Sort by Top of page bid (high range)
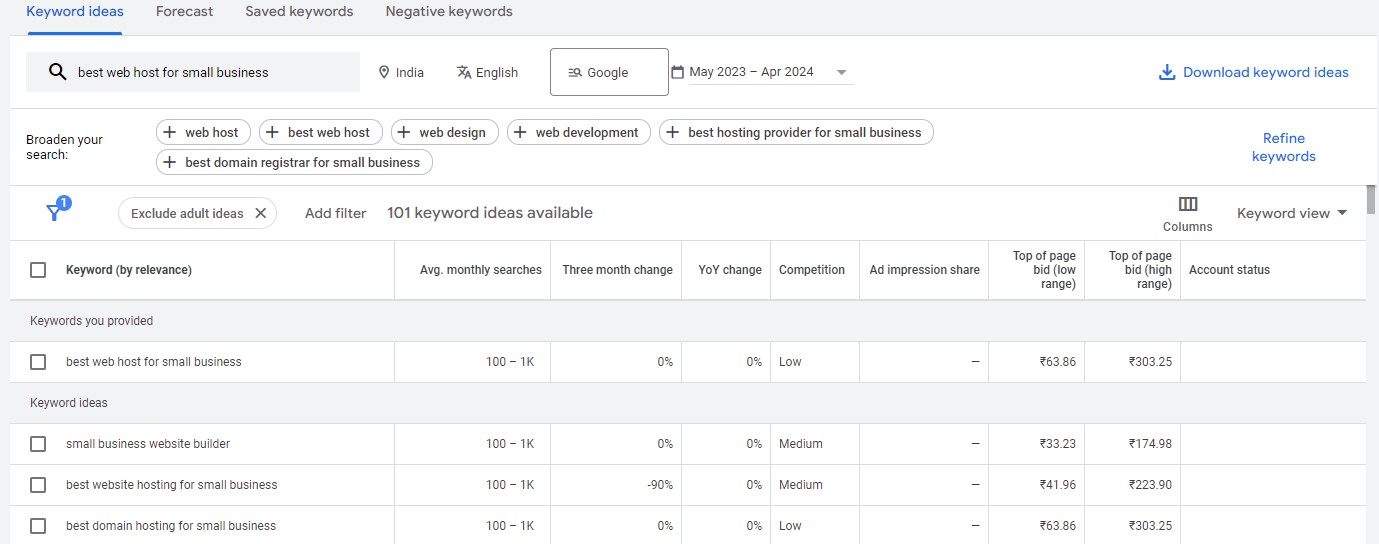 1140,270
